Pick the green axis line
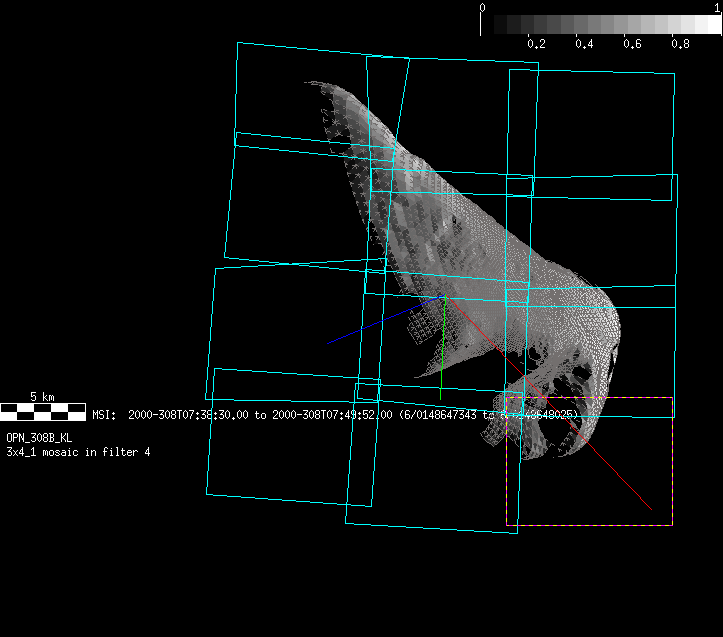723x637 pixels. click(441, 340)
